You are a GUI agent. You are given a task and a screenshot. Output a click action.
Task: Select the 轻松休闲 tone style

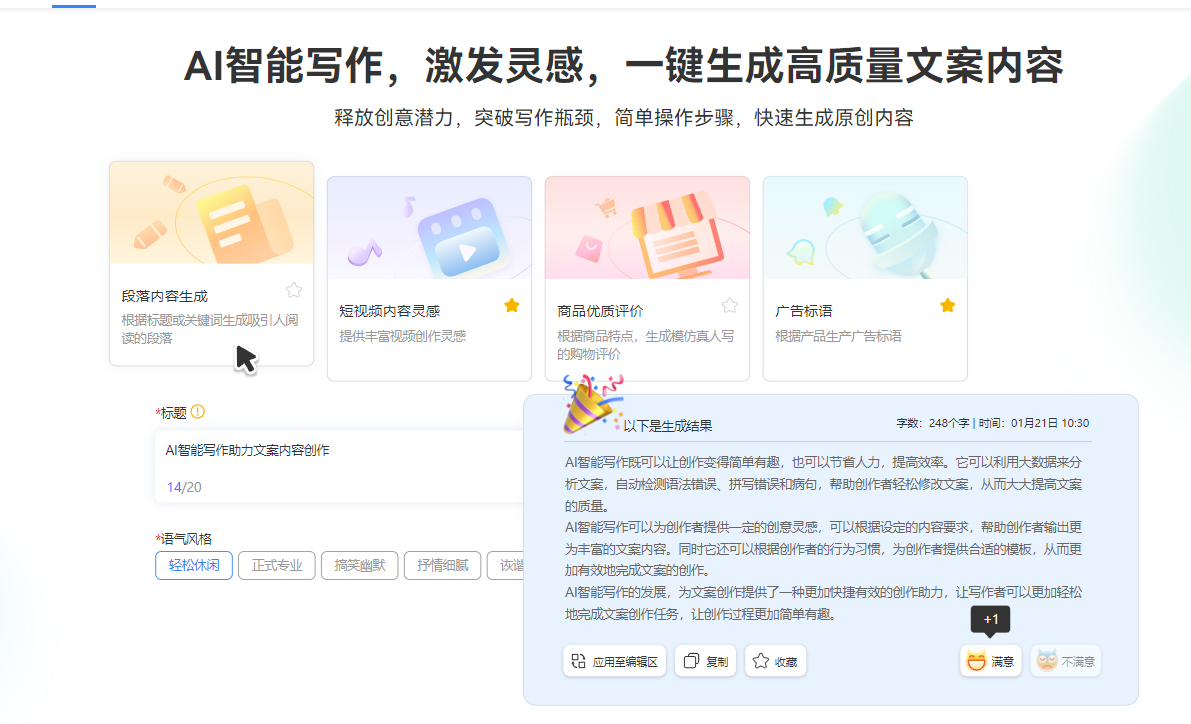(x=194, y=565)
